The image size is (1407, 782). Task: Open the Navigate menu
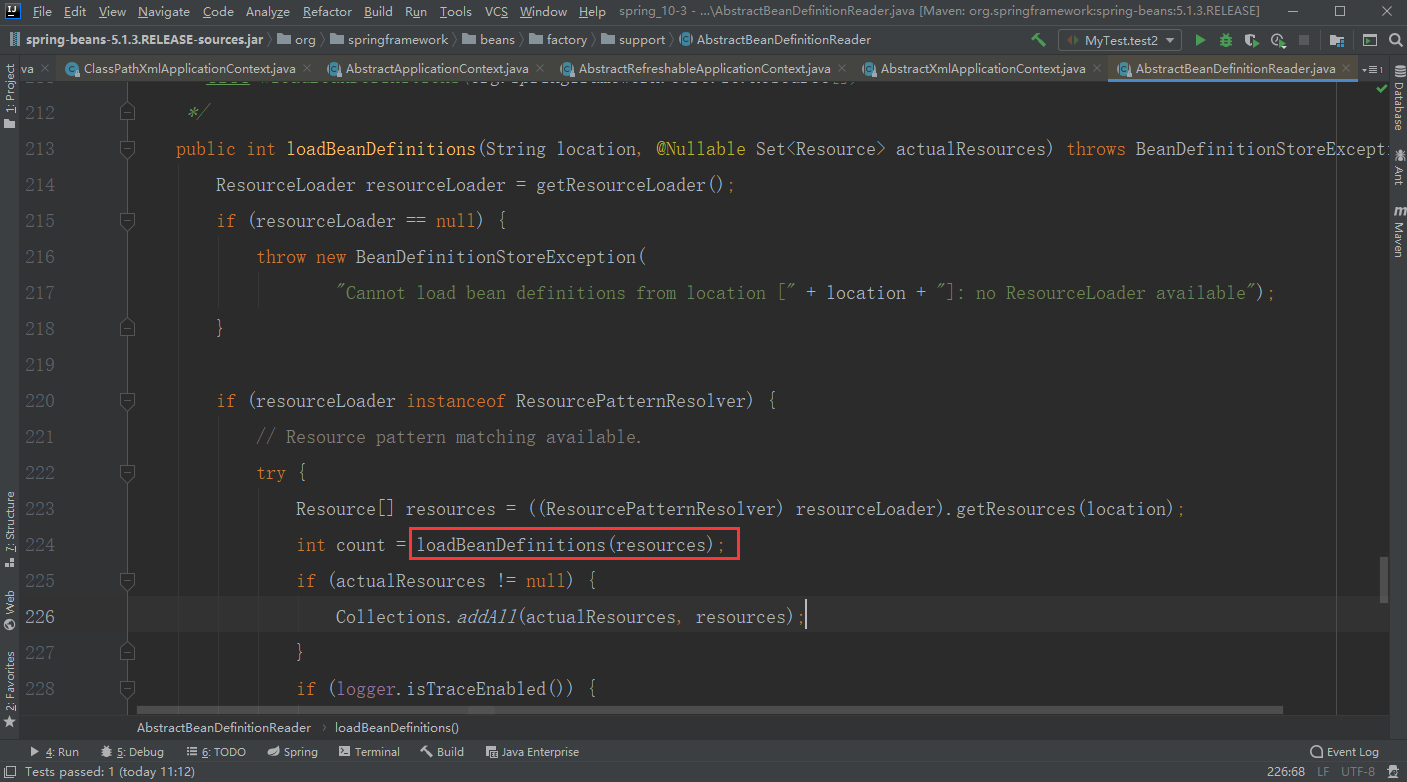tap(164, 11)
